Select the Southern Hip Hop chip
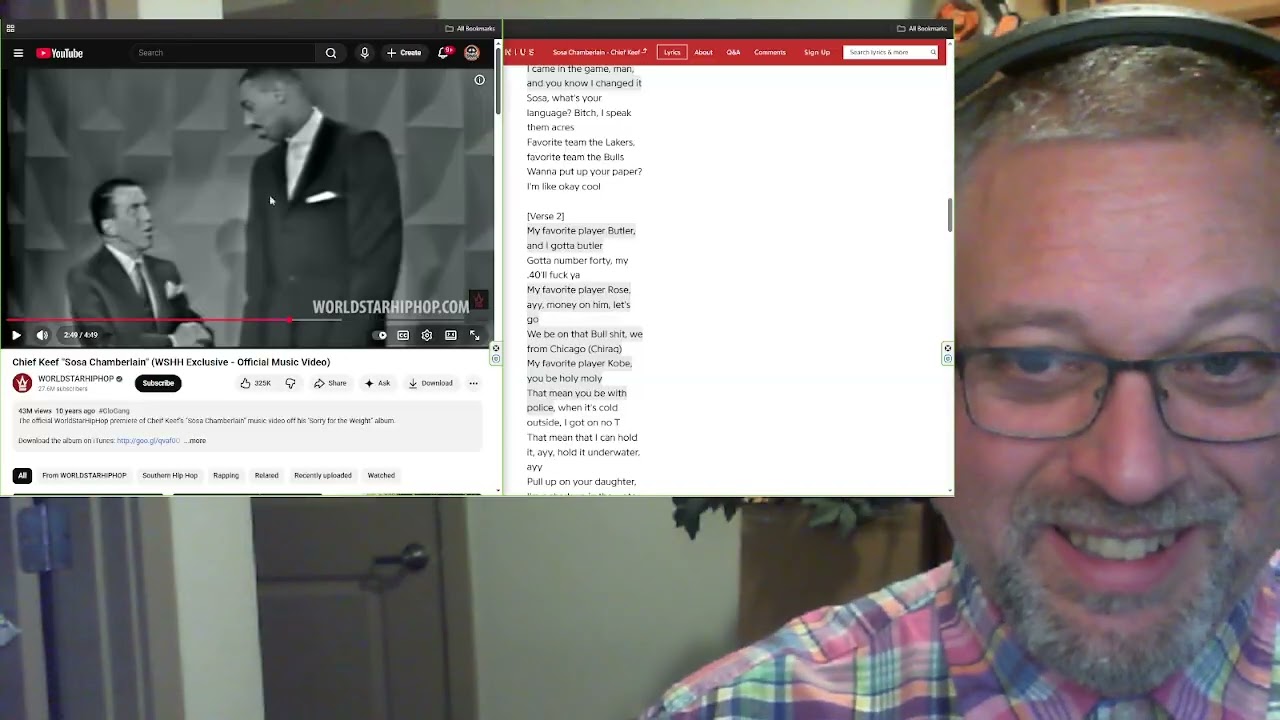The image size is (1280, 720). click(x=170, y=475)
